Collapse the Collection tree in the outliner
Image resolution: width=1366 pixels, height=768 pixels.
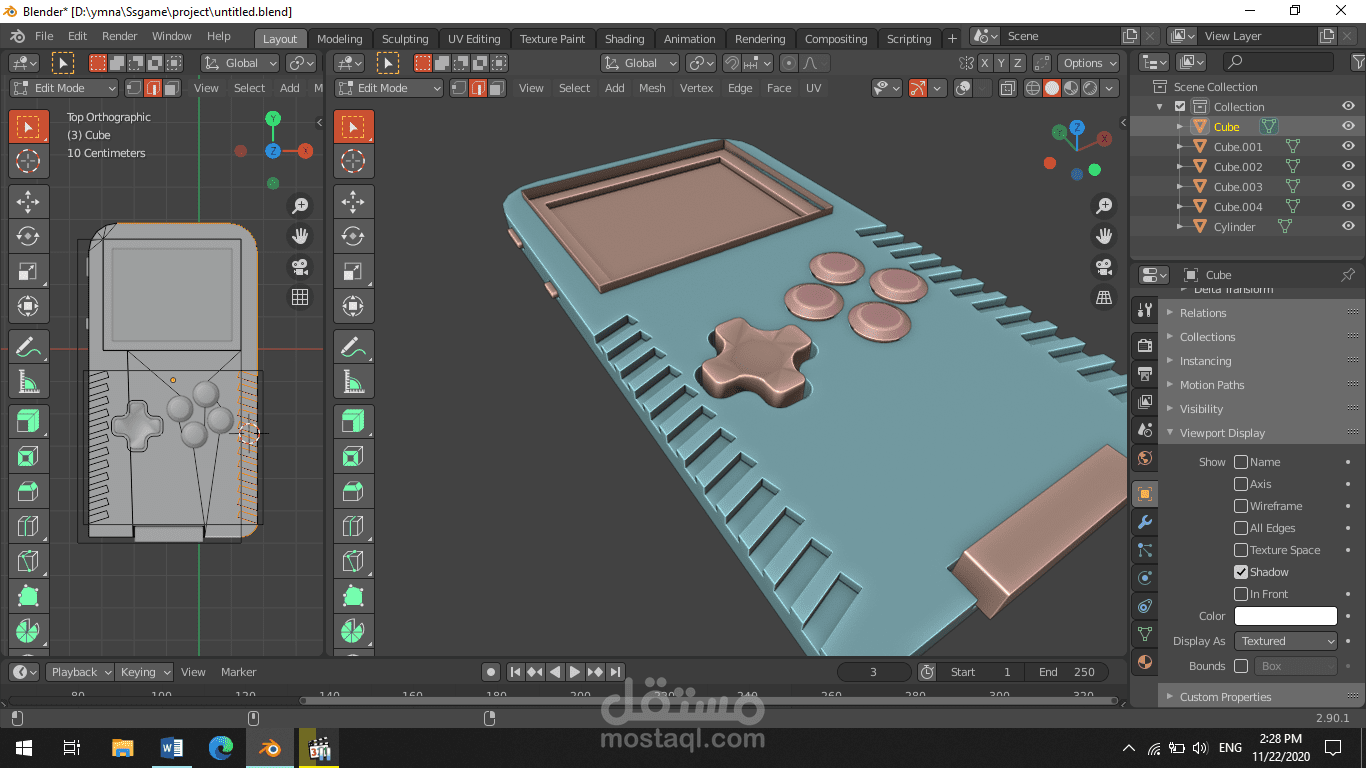point(1160,107)
